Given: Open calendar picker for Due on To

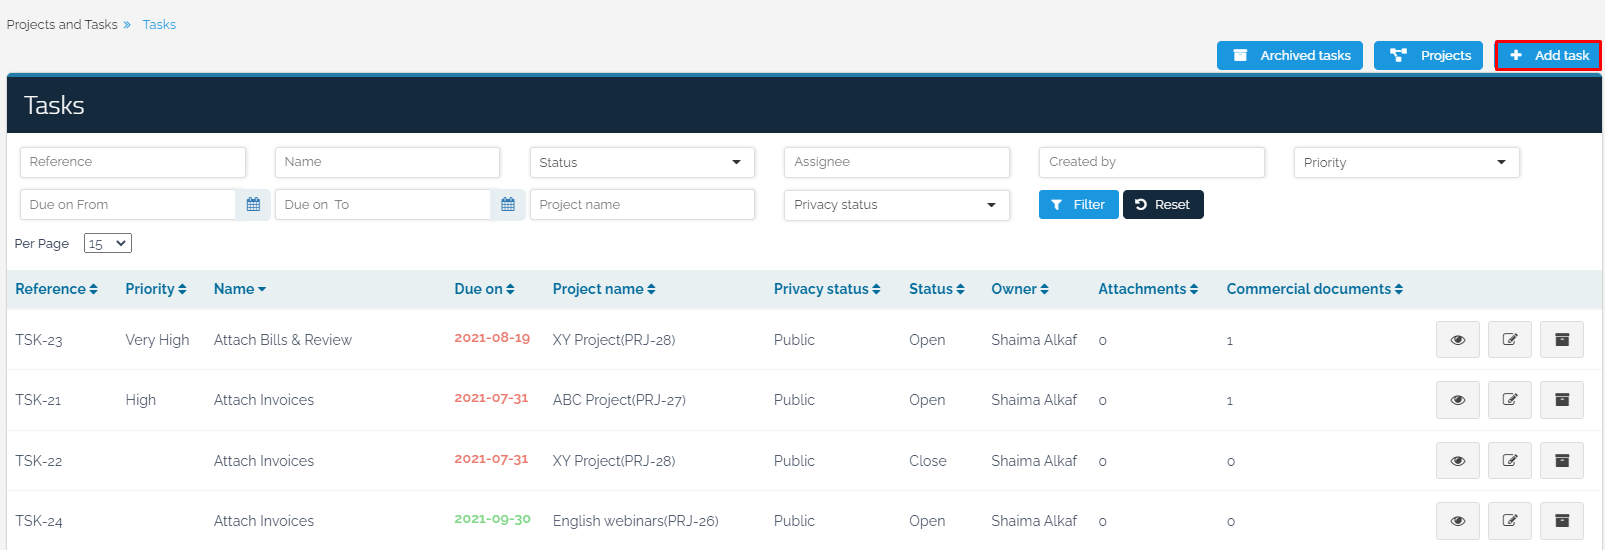Looking at the screenshot, I should pyautogui.click(x=508, y=205).
